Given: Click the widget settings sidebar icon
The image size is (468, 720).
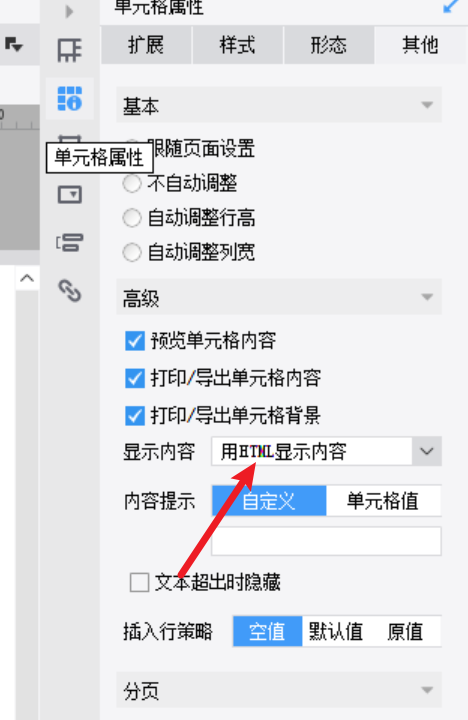Looking at the screenshot, I should 69,195.
